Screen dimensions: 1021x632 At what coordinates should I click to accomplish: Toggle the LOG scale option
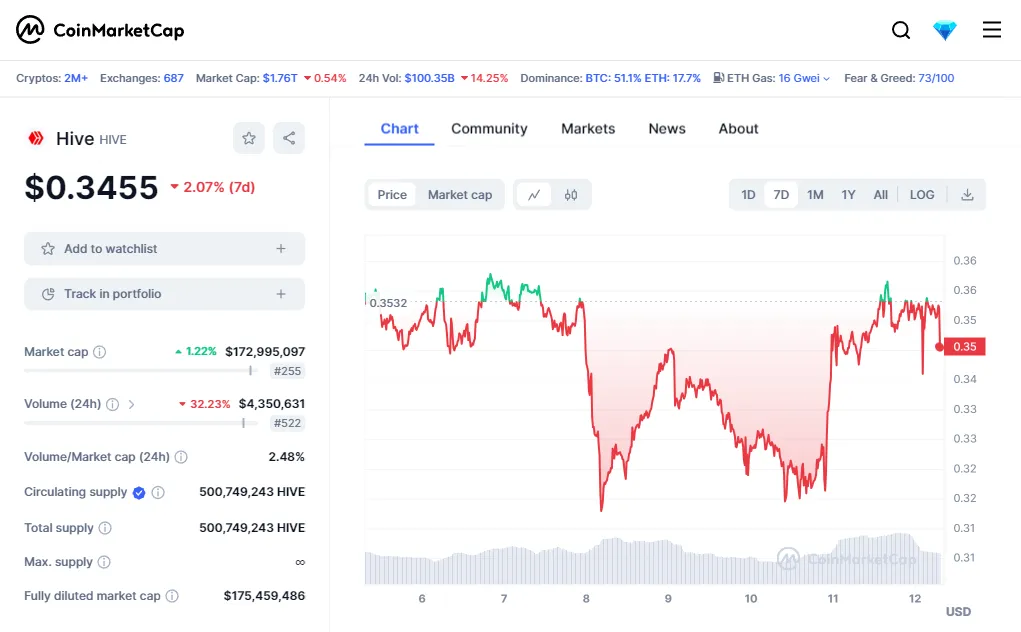pyautogui.click(x=921, y=195)
